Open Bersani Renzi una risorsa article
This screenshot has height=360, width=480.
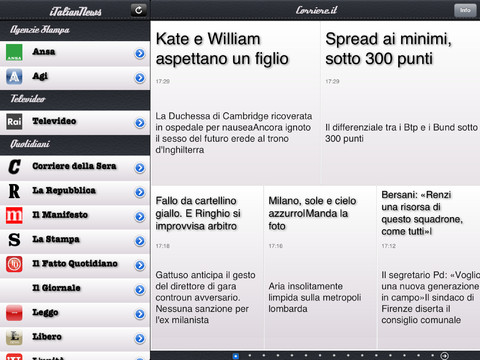422,213
